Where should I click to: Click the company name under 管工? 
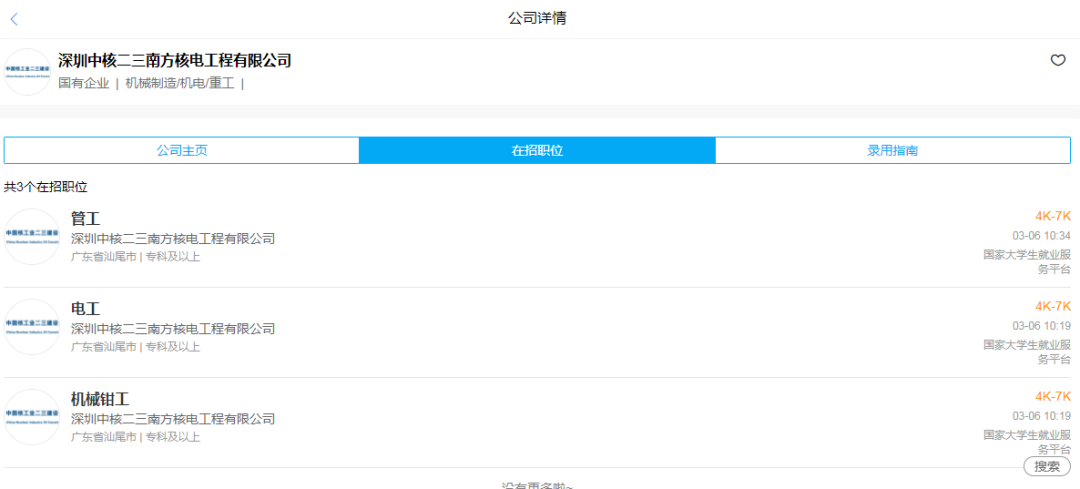pos(173,239)
